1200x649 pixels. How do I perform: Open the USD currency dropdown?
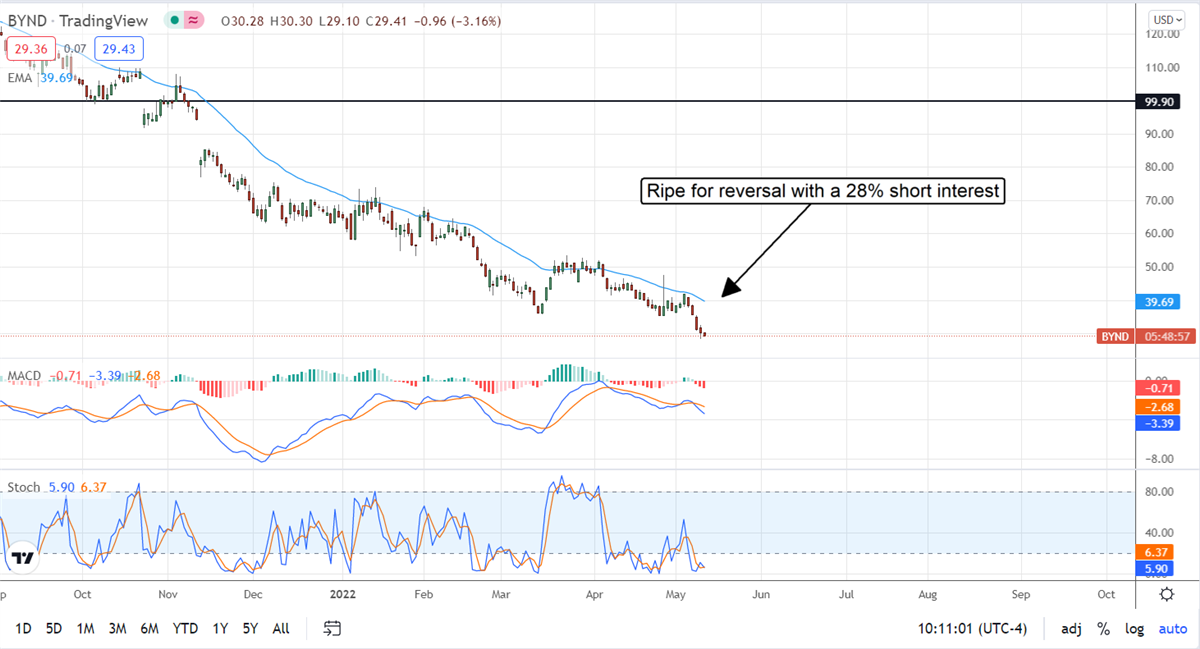pyautogui.click(x=1165, y=19)
